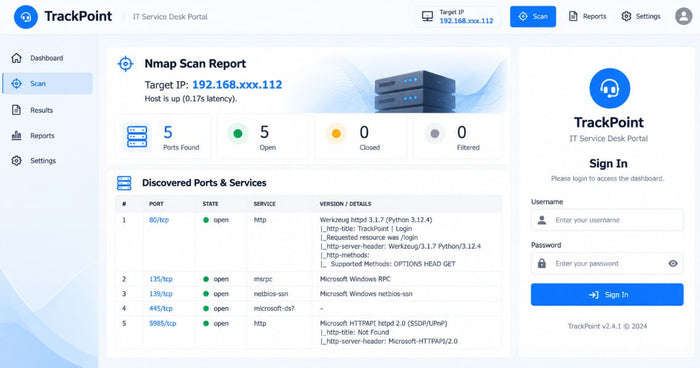The height and width of the screenshot is (368, 700).
Task: Click the gray Filtered status indicator
Action: 434,134
